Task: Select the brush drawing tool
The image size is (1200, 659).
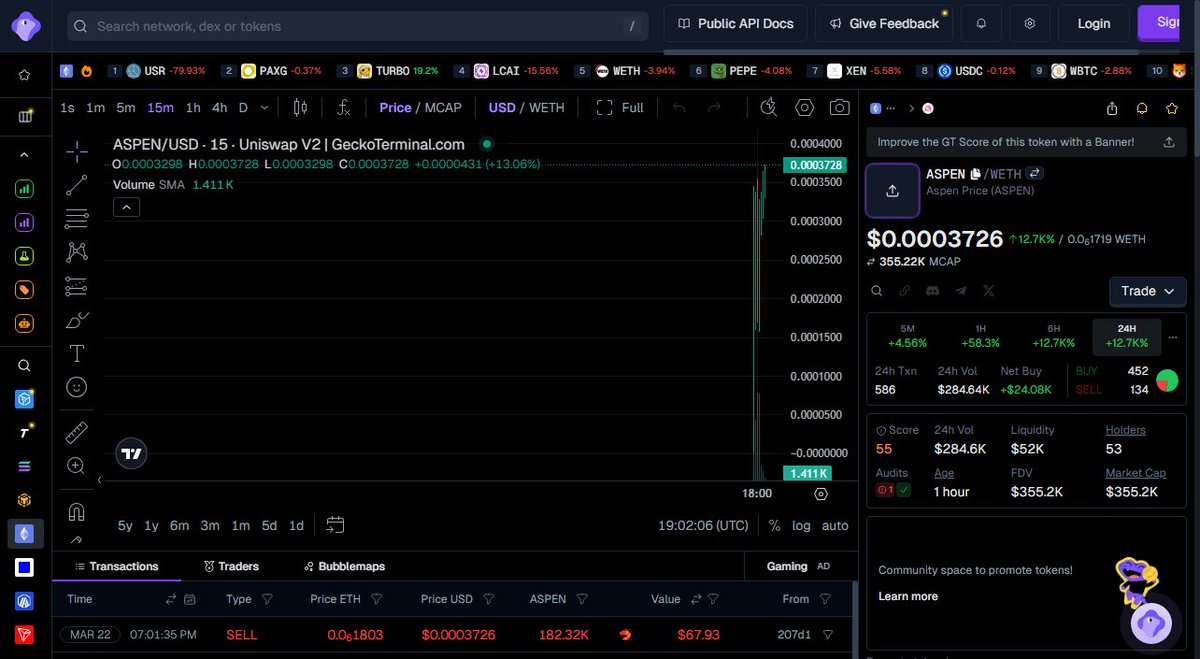Action: point(77,320)
